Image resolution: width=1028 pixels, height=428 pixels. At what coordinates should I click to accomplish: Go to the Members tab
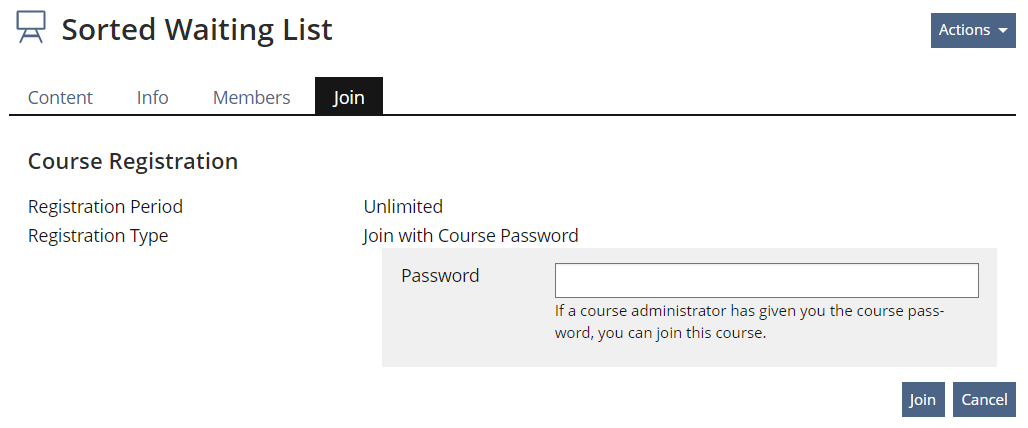coord(252,97)
